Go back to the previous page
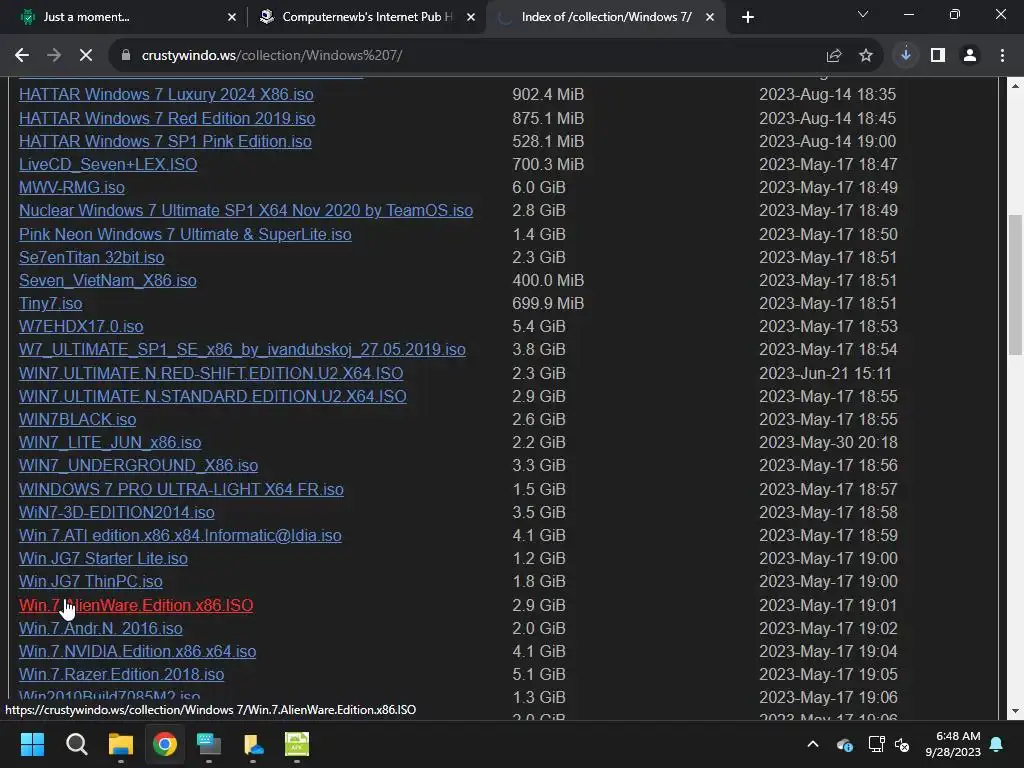 click(22, 56)
